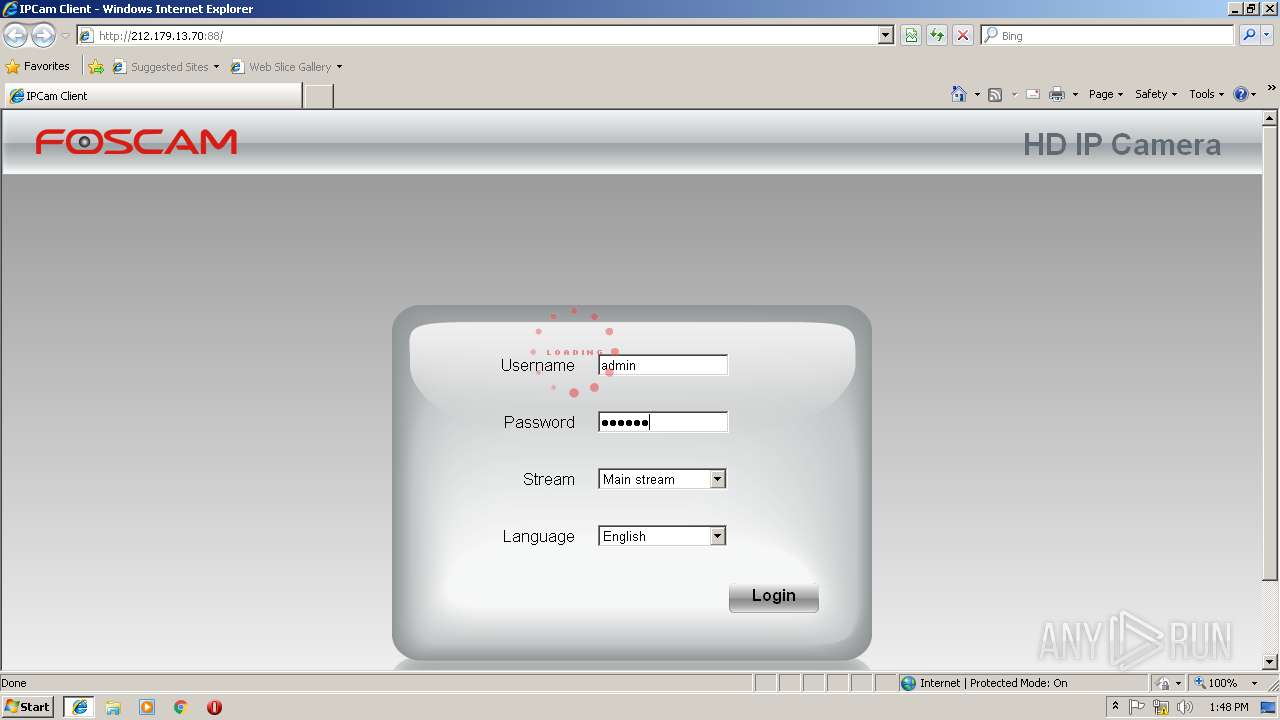Expand the address bar history dropdown
This screenshot has height=720, width=1280.
coord(886,36)
